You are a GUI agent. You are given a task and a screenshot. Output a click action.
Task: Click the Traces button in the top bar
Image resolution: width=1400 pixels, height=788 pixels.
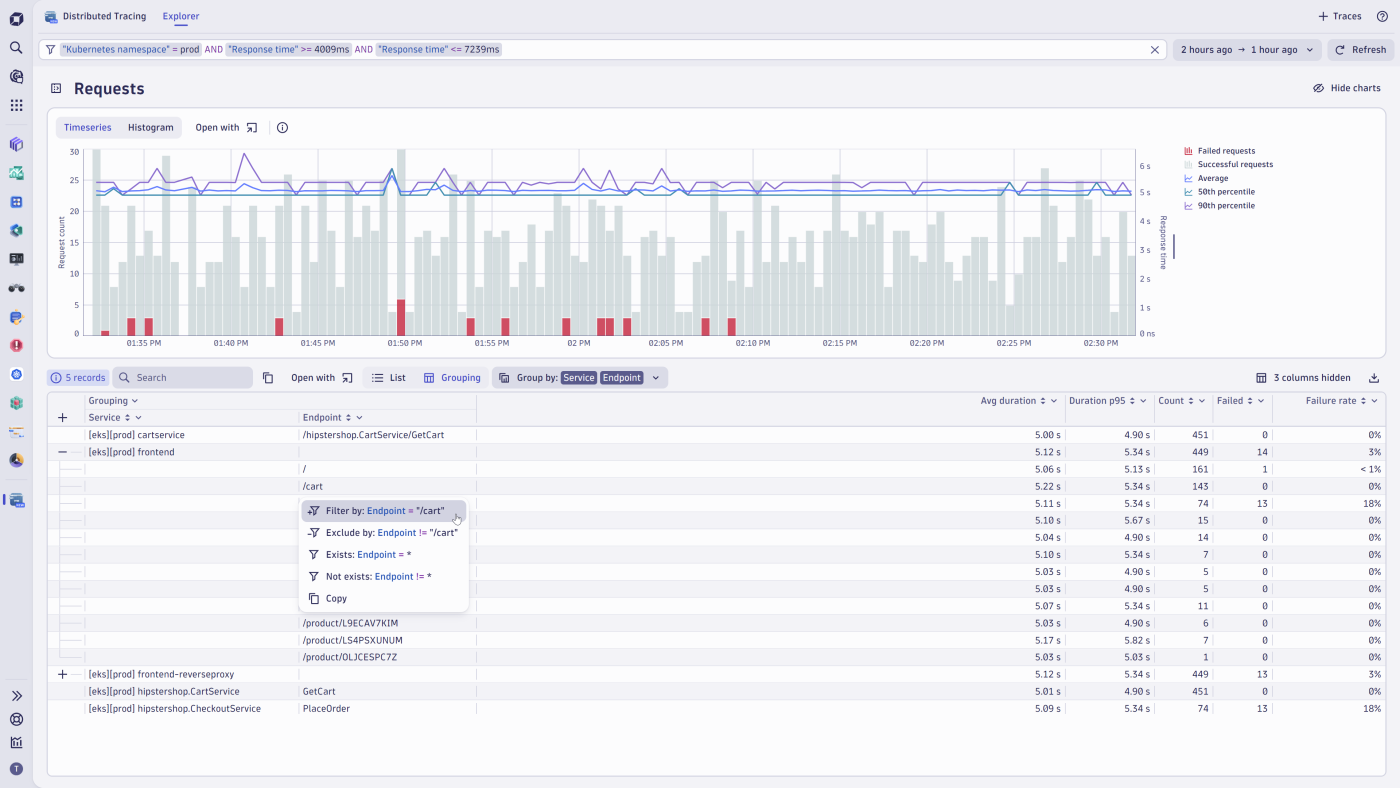pos(1339,16)
